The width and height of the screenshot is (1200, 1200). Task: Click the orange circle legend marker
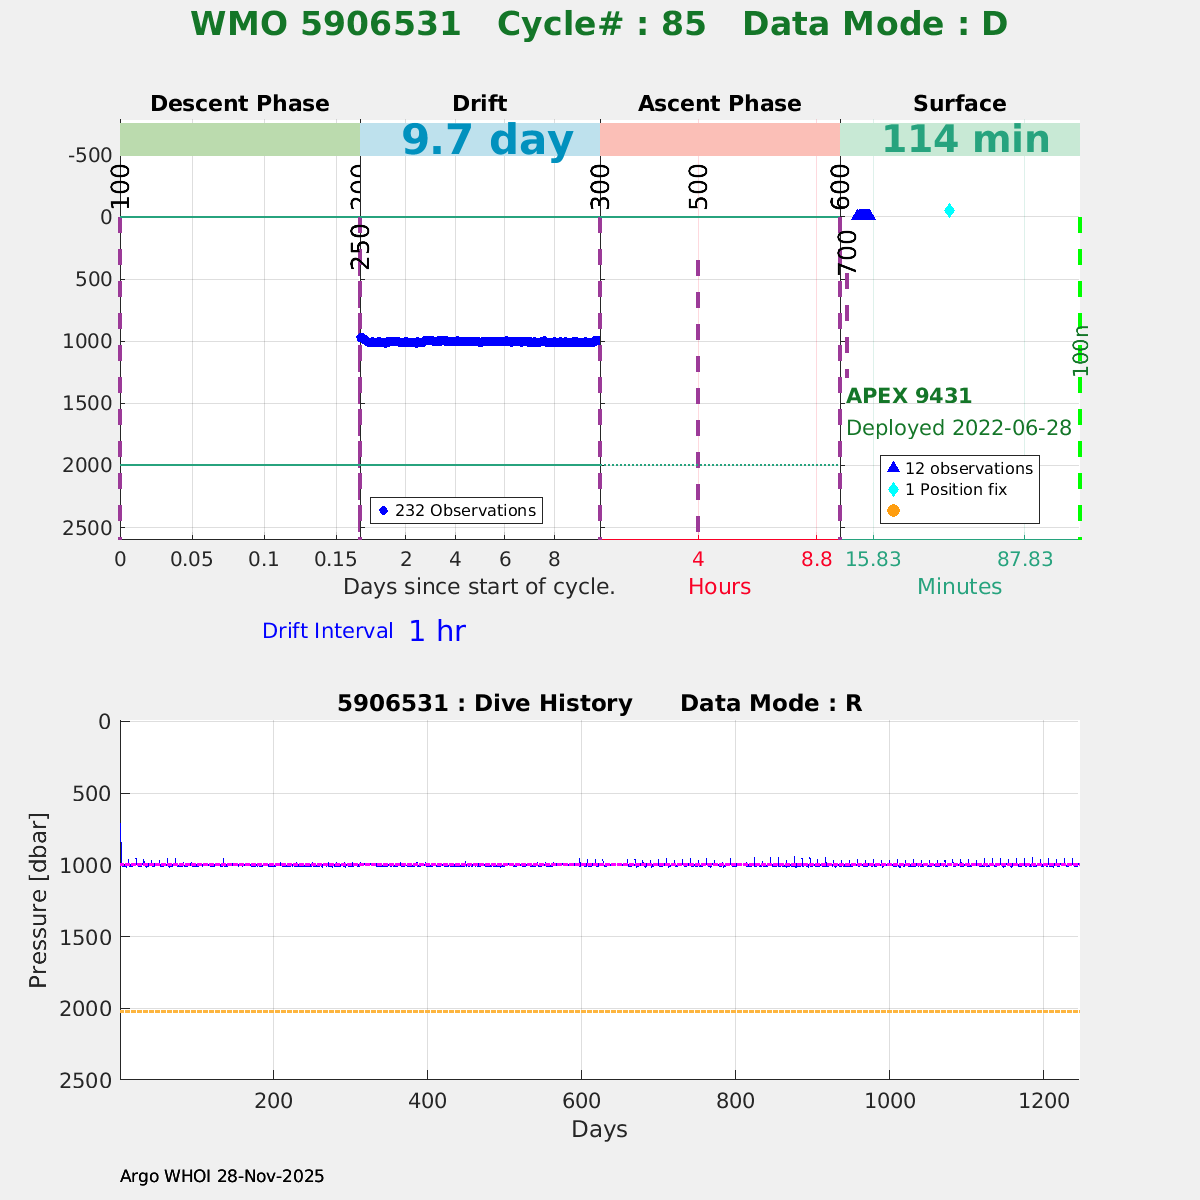tap(893, 510)
